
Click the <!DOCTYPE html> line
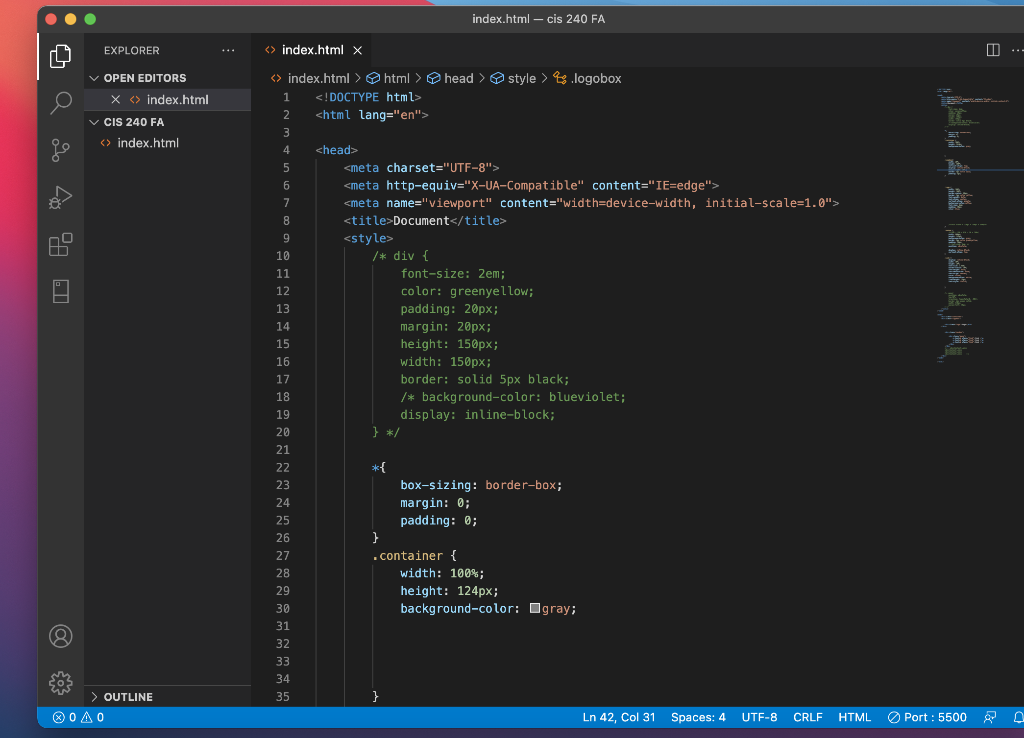[x=368, y=97]
